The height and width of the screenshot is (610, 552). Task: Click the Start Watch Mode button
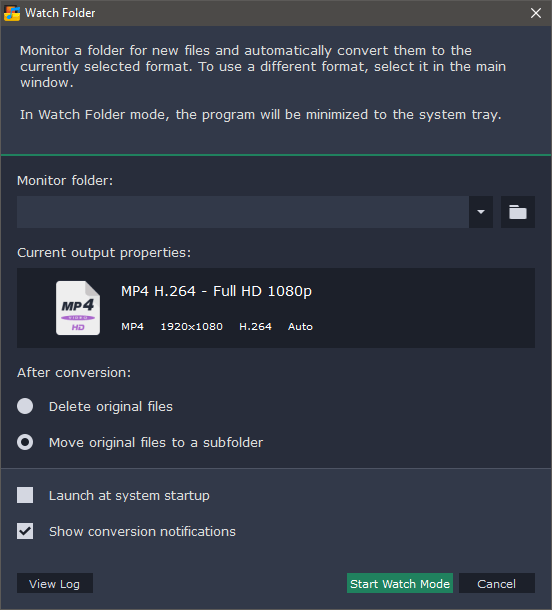point(400,583)
